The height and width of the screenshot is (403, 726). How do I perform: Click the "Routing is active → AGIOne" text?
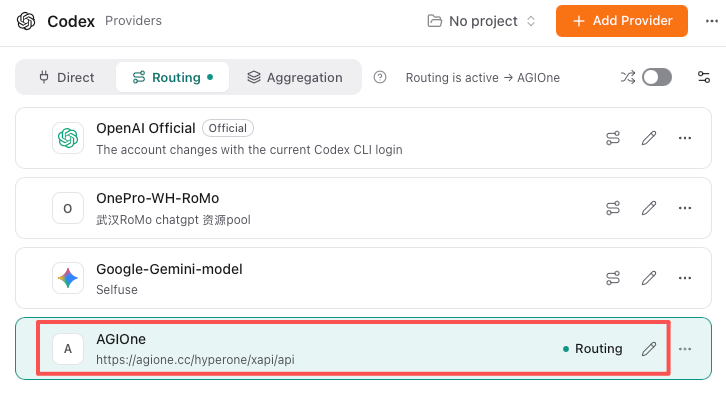tap(483, 77)
